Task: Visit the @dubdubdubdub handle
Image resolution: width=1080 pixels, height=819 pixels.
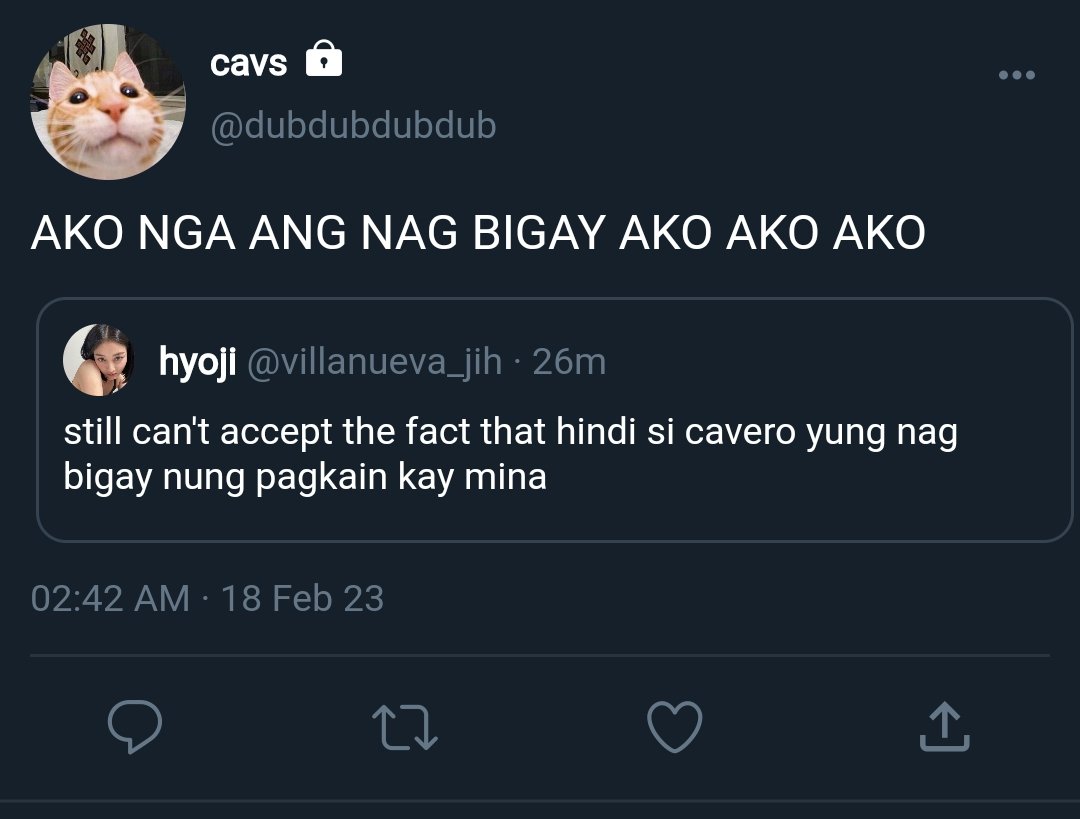Action: tap(353, 125)
